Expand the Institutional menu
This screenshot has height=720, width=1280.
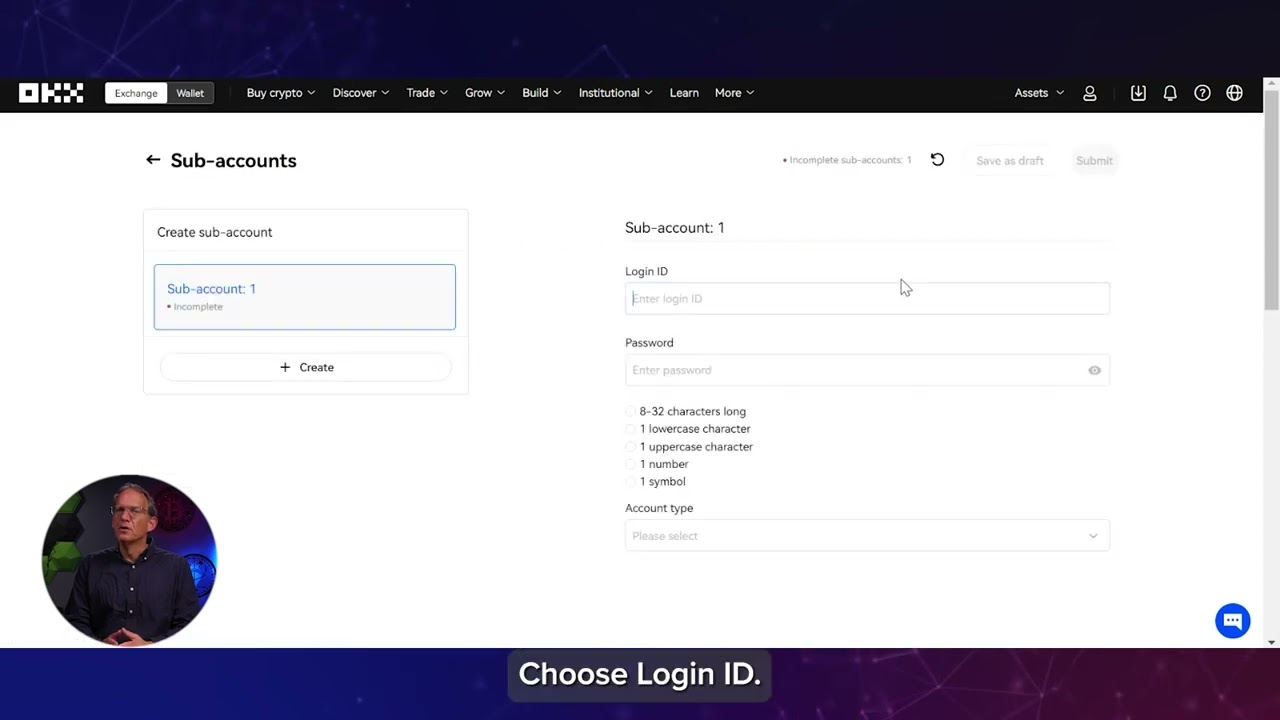tap(616, 93)
